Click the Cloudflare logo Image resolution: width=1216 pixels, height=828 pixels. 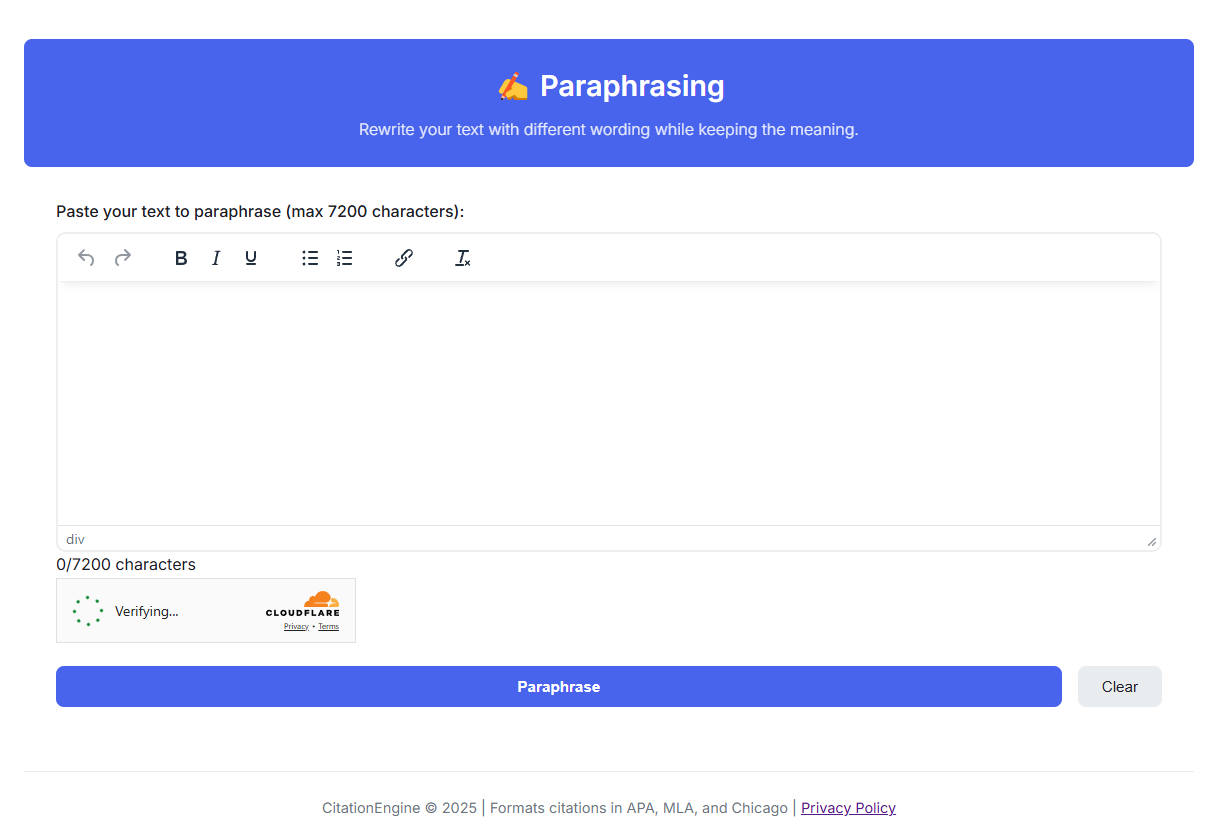[x=303, y=604]
